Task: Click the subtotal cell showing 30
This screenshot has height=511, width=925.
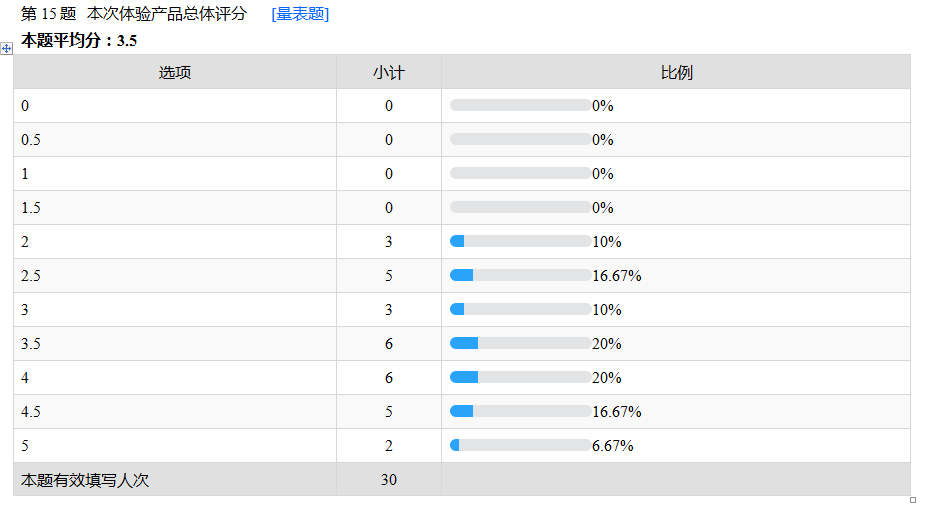Action: (x=389, y=480)
